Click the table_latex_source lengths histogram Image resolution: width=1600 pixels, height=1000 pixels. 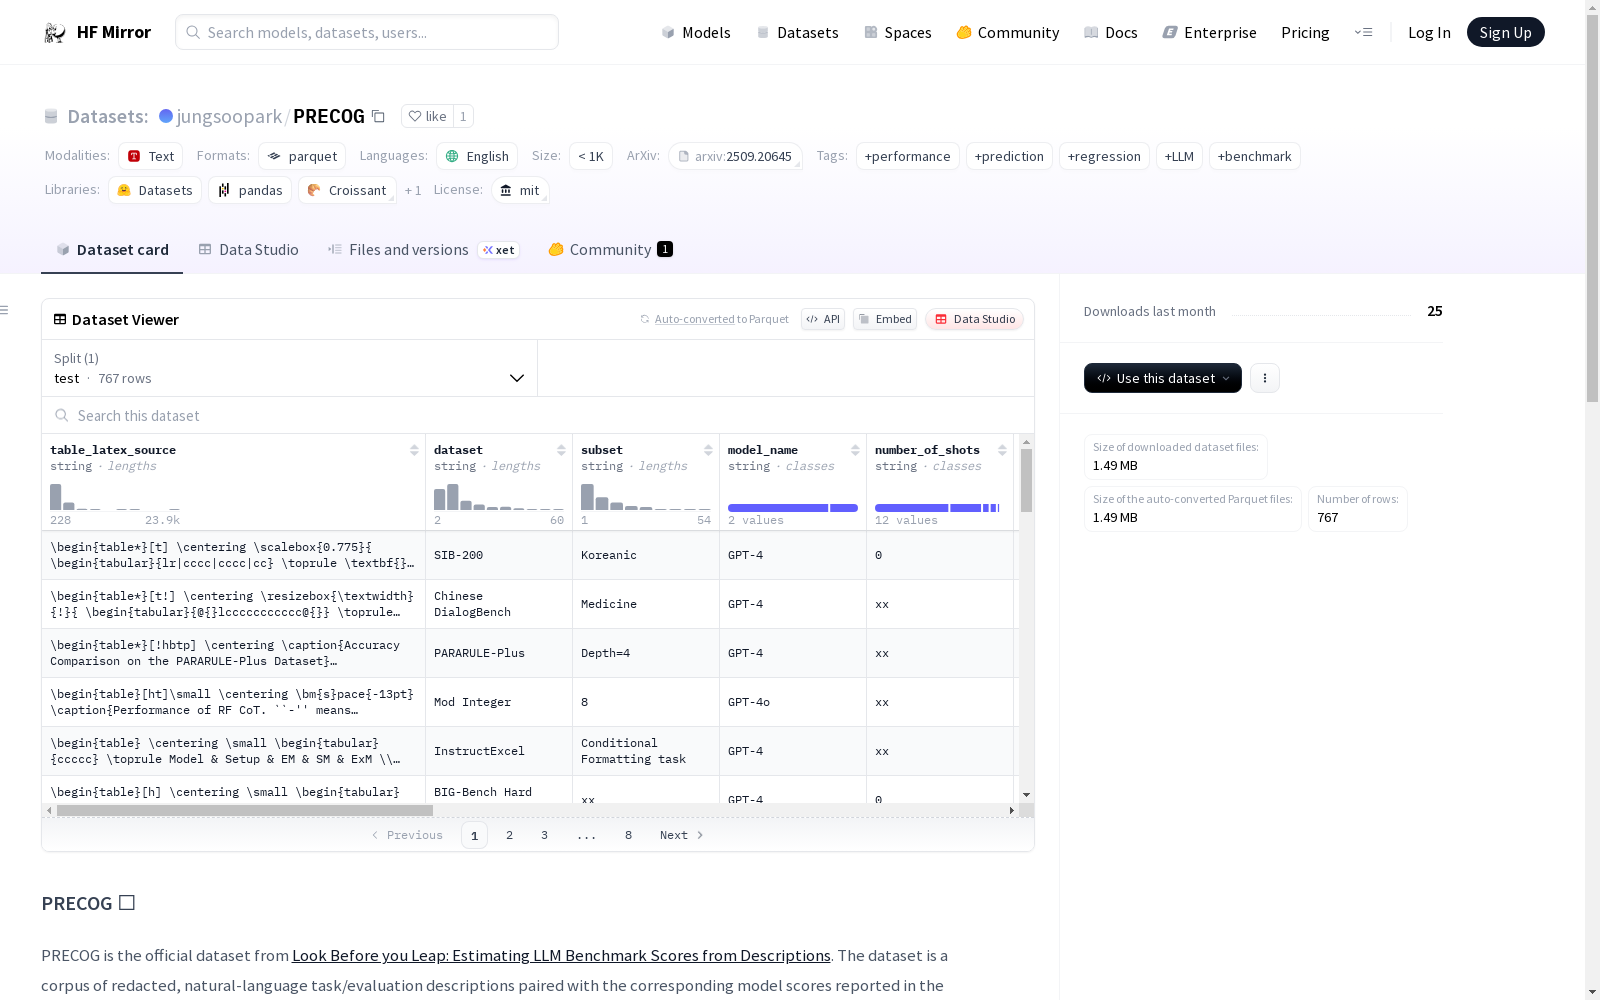coord(115,497)
